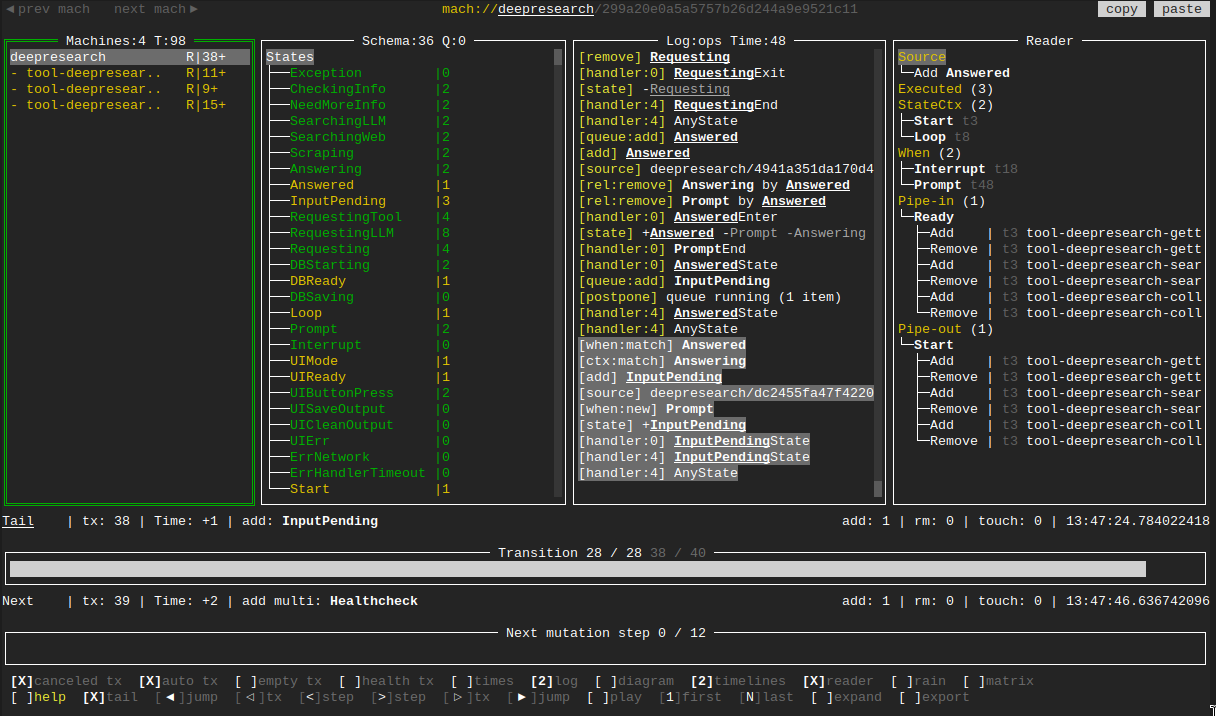This screenshot has height=716, width=1216.
Task: Enable the rain checkbox
Action: tap(918, 681)
